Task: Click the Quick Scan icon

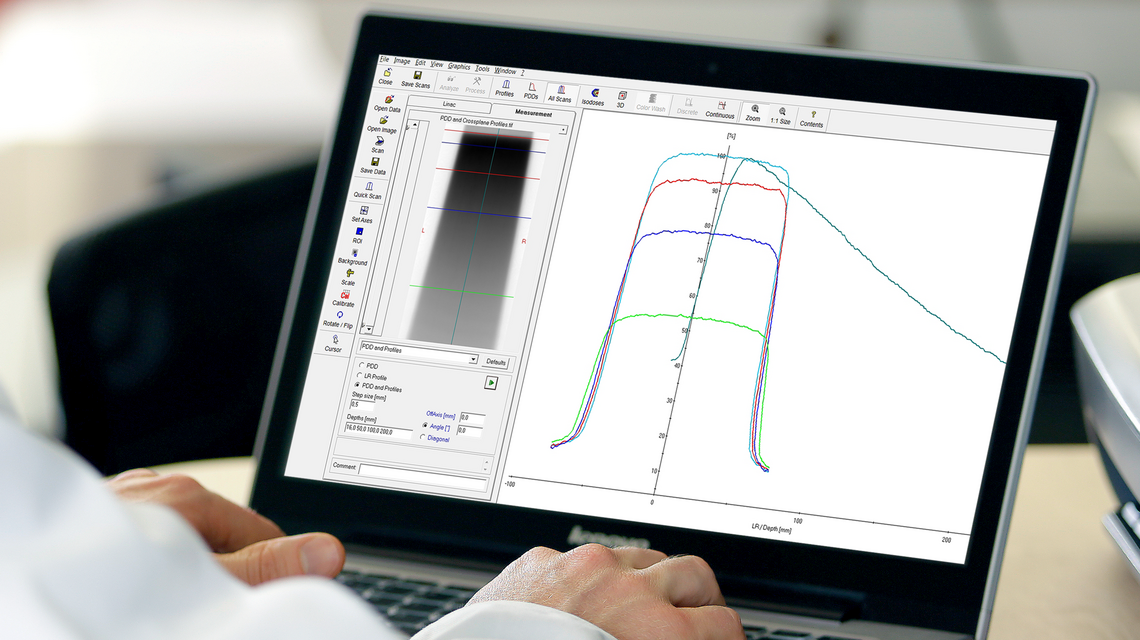Action: pyautogui.click(x=368, y=189)
